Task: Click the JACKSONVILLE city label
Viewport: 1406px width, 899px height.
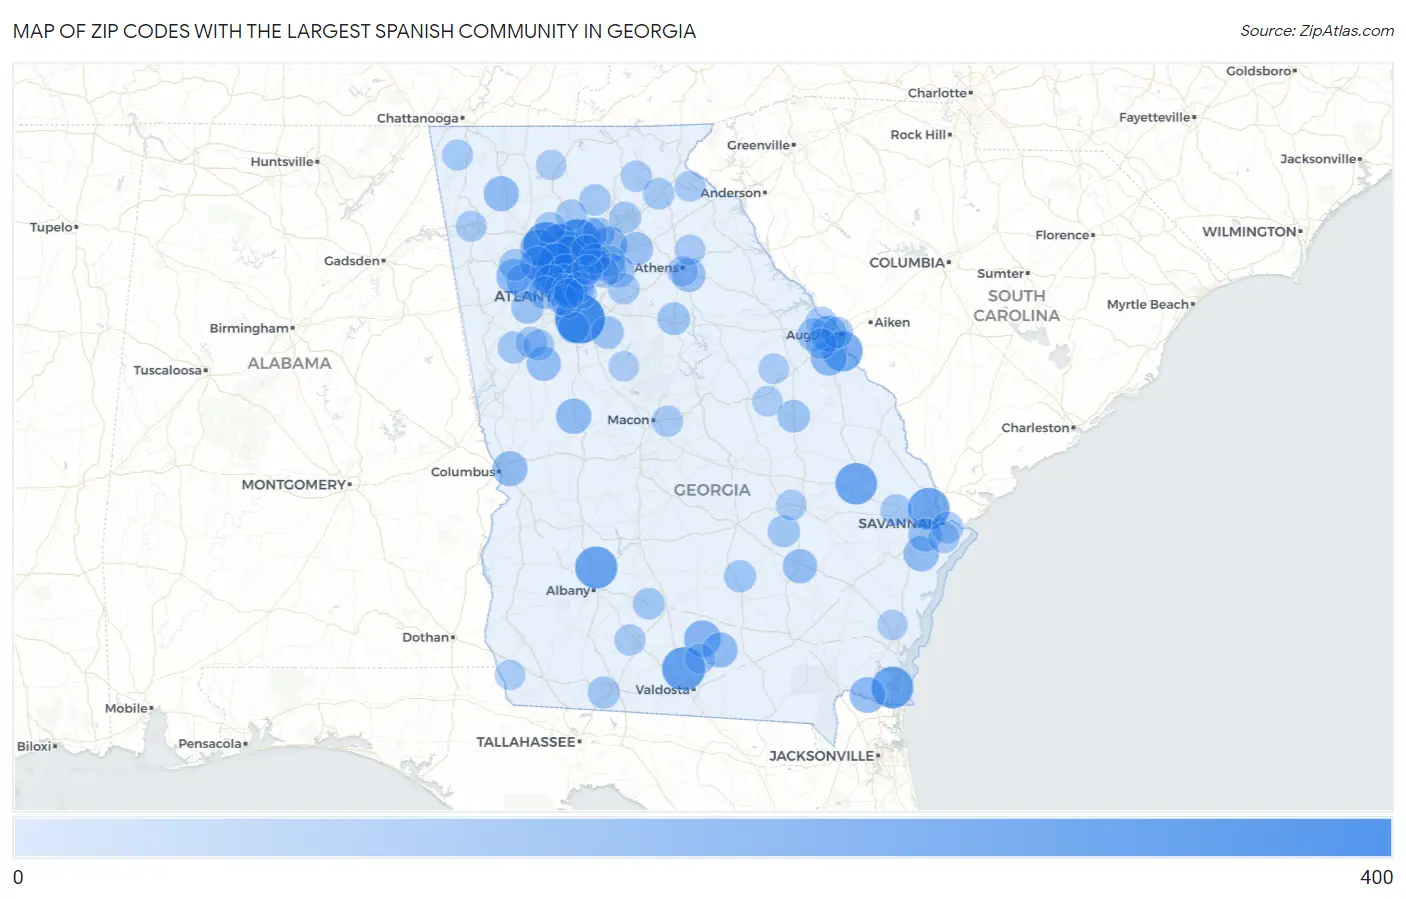Action: pyautogui.click(x=824, y=756)
